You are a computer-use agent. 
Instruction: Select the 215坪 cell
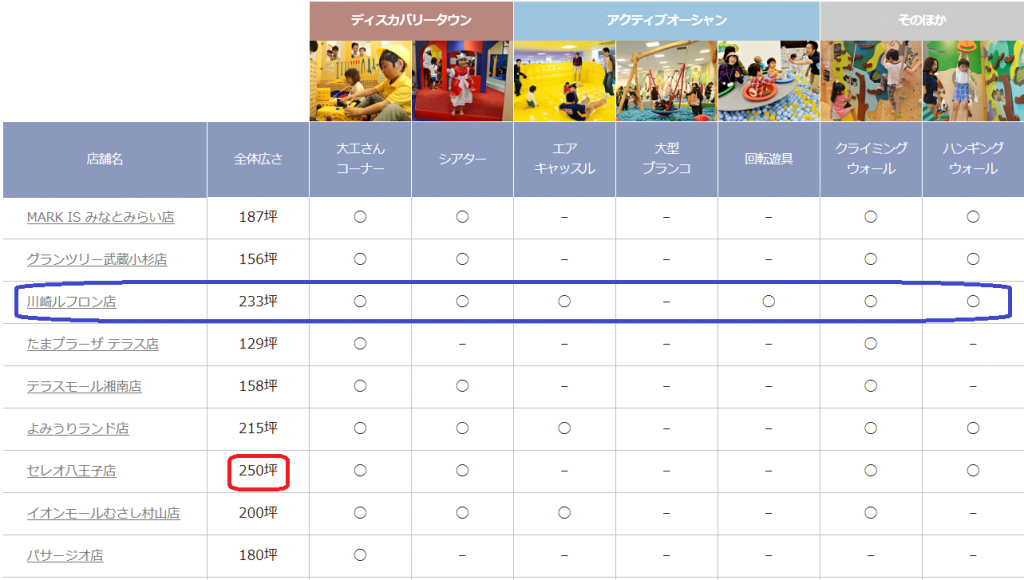pyautogui.click(x=258, y=428)
